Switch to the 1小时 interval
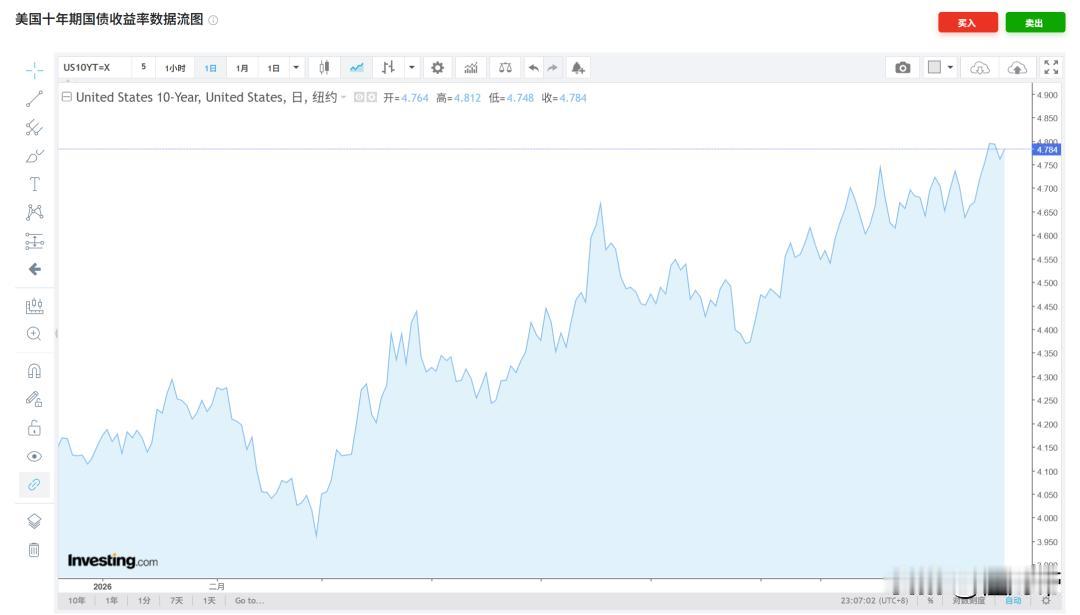This screenshot has width=1080, height=615. point(175,68)
